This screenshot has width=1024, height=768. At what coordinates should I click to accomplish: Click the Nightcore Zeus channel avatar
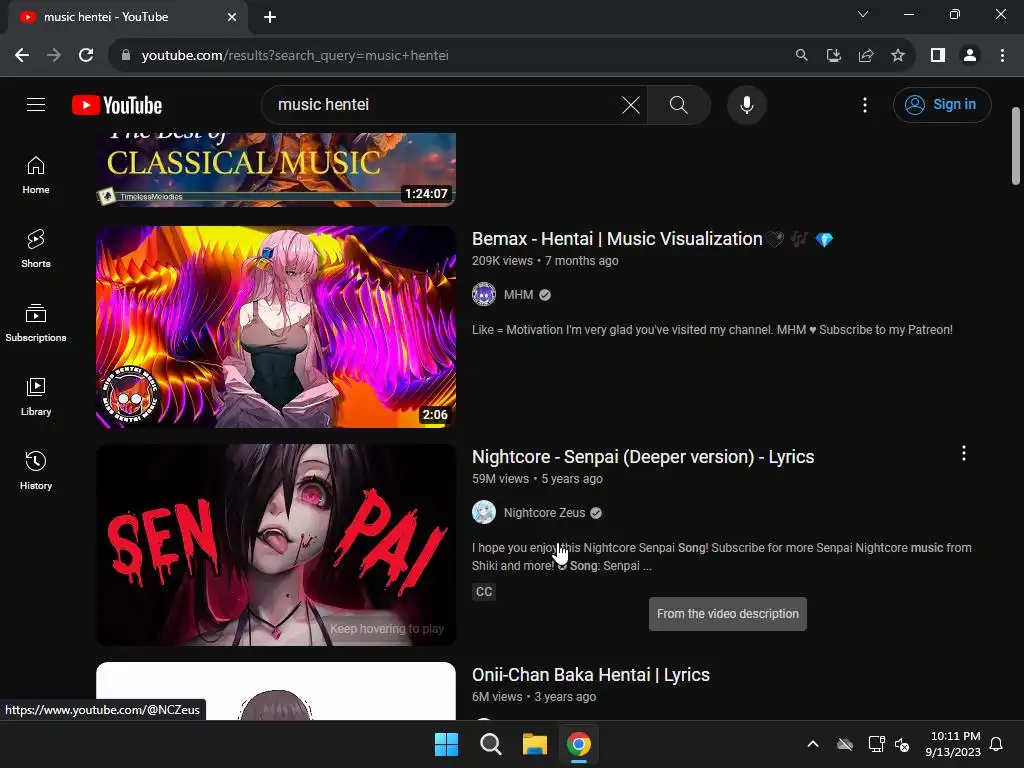click(484, 513)
